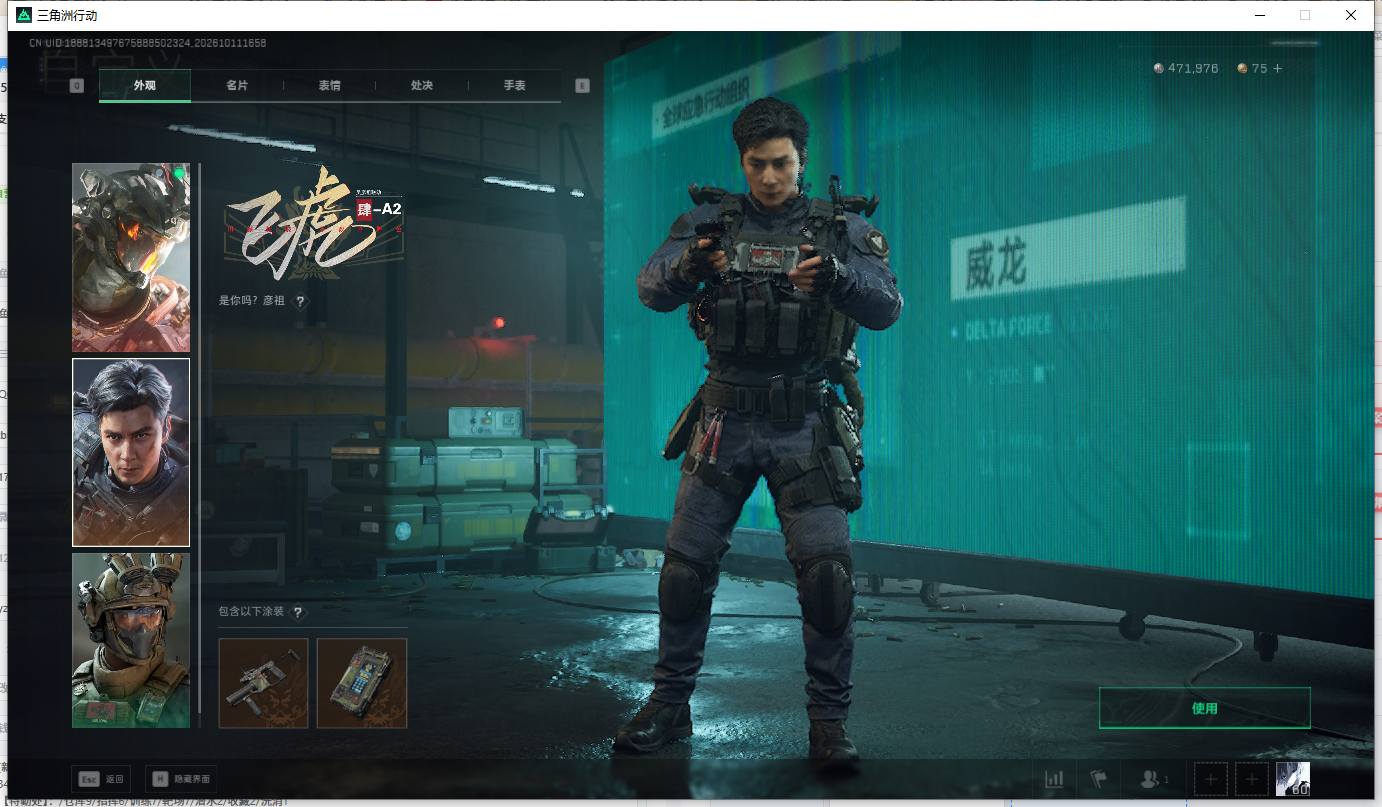Open the player avatar in bottom bar
The height and width of the screenshot is (807, 1382).
coord(1293,779)
